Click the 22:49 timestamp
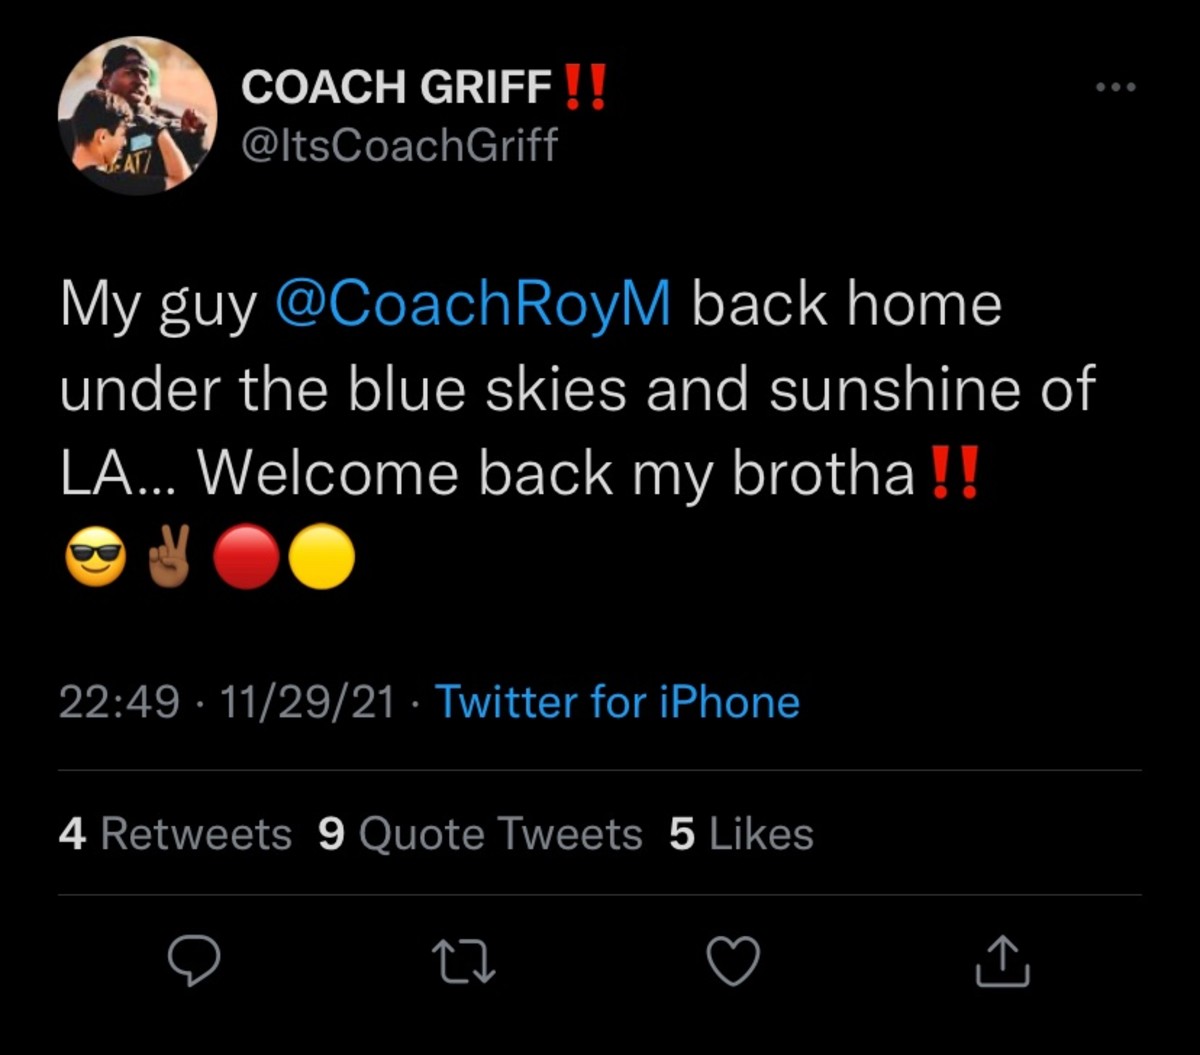Image resolution: width=1200 pixels, height=1055 pixels. click(119, 702)
